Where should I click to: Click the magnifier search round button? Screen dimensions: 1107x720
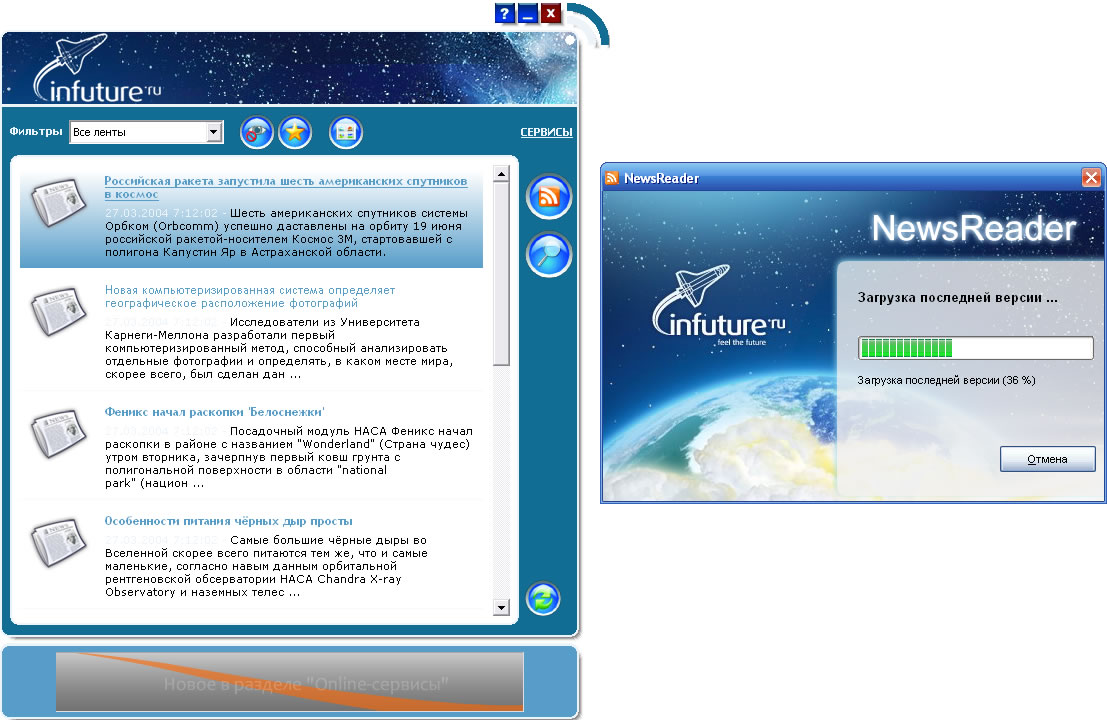click(549, 255)
